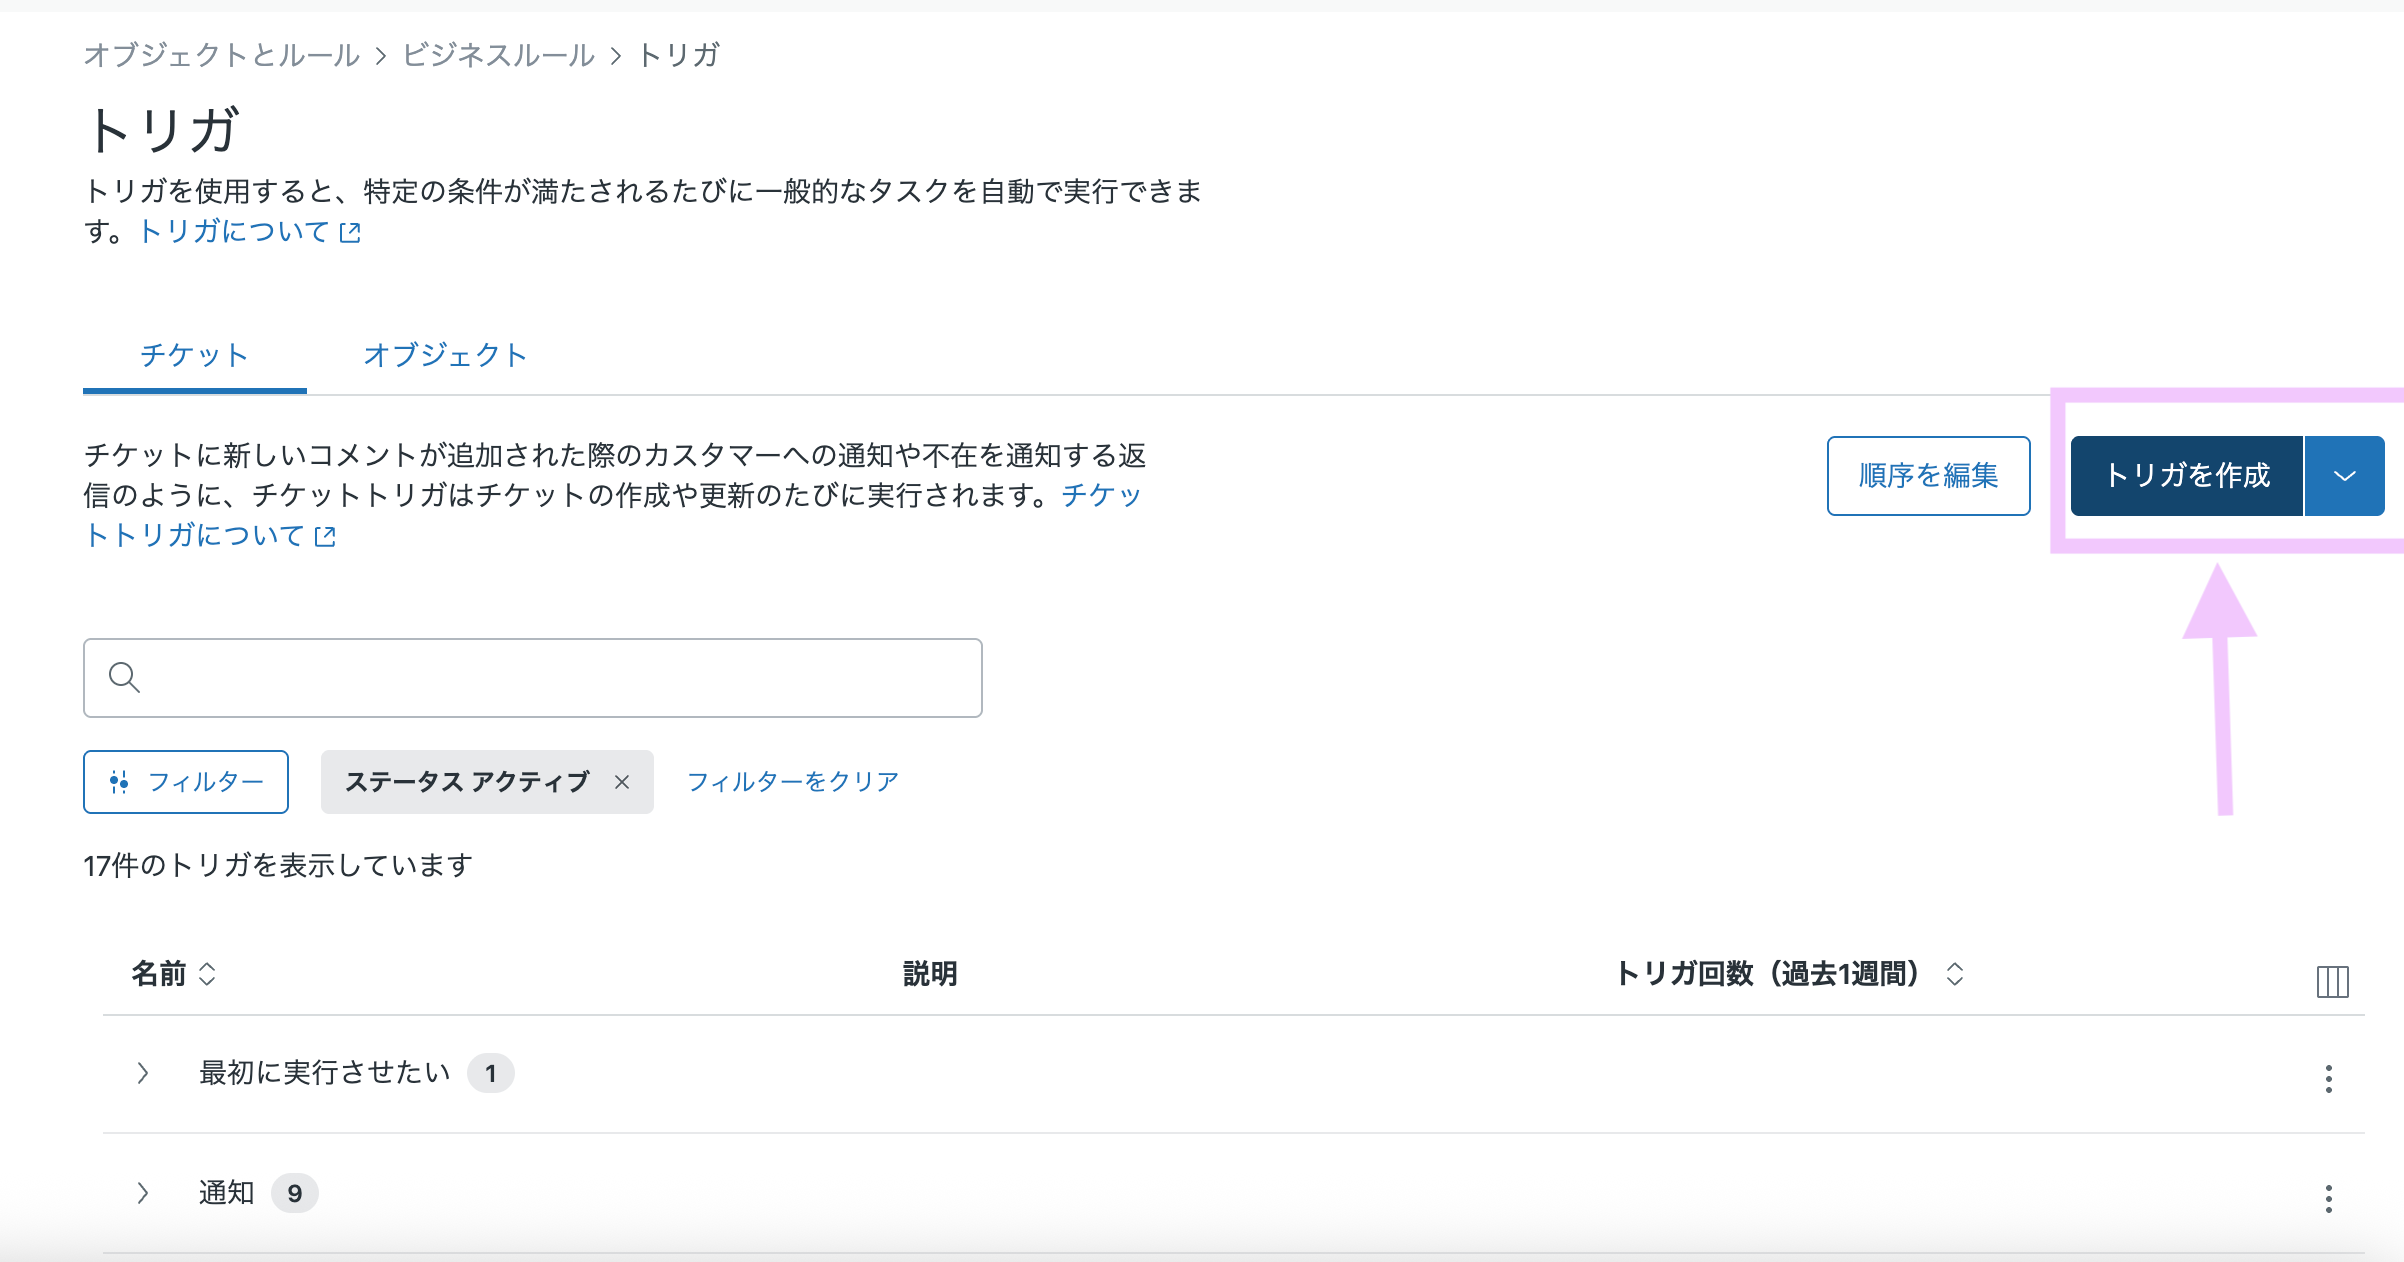The width and height of the screenshot is (2404, 1262).
Task: Open three-dot menu for 通知 row
Action: coord(2329,1197)
